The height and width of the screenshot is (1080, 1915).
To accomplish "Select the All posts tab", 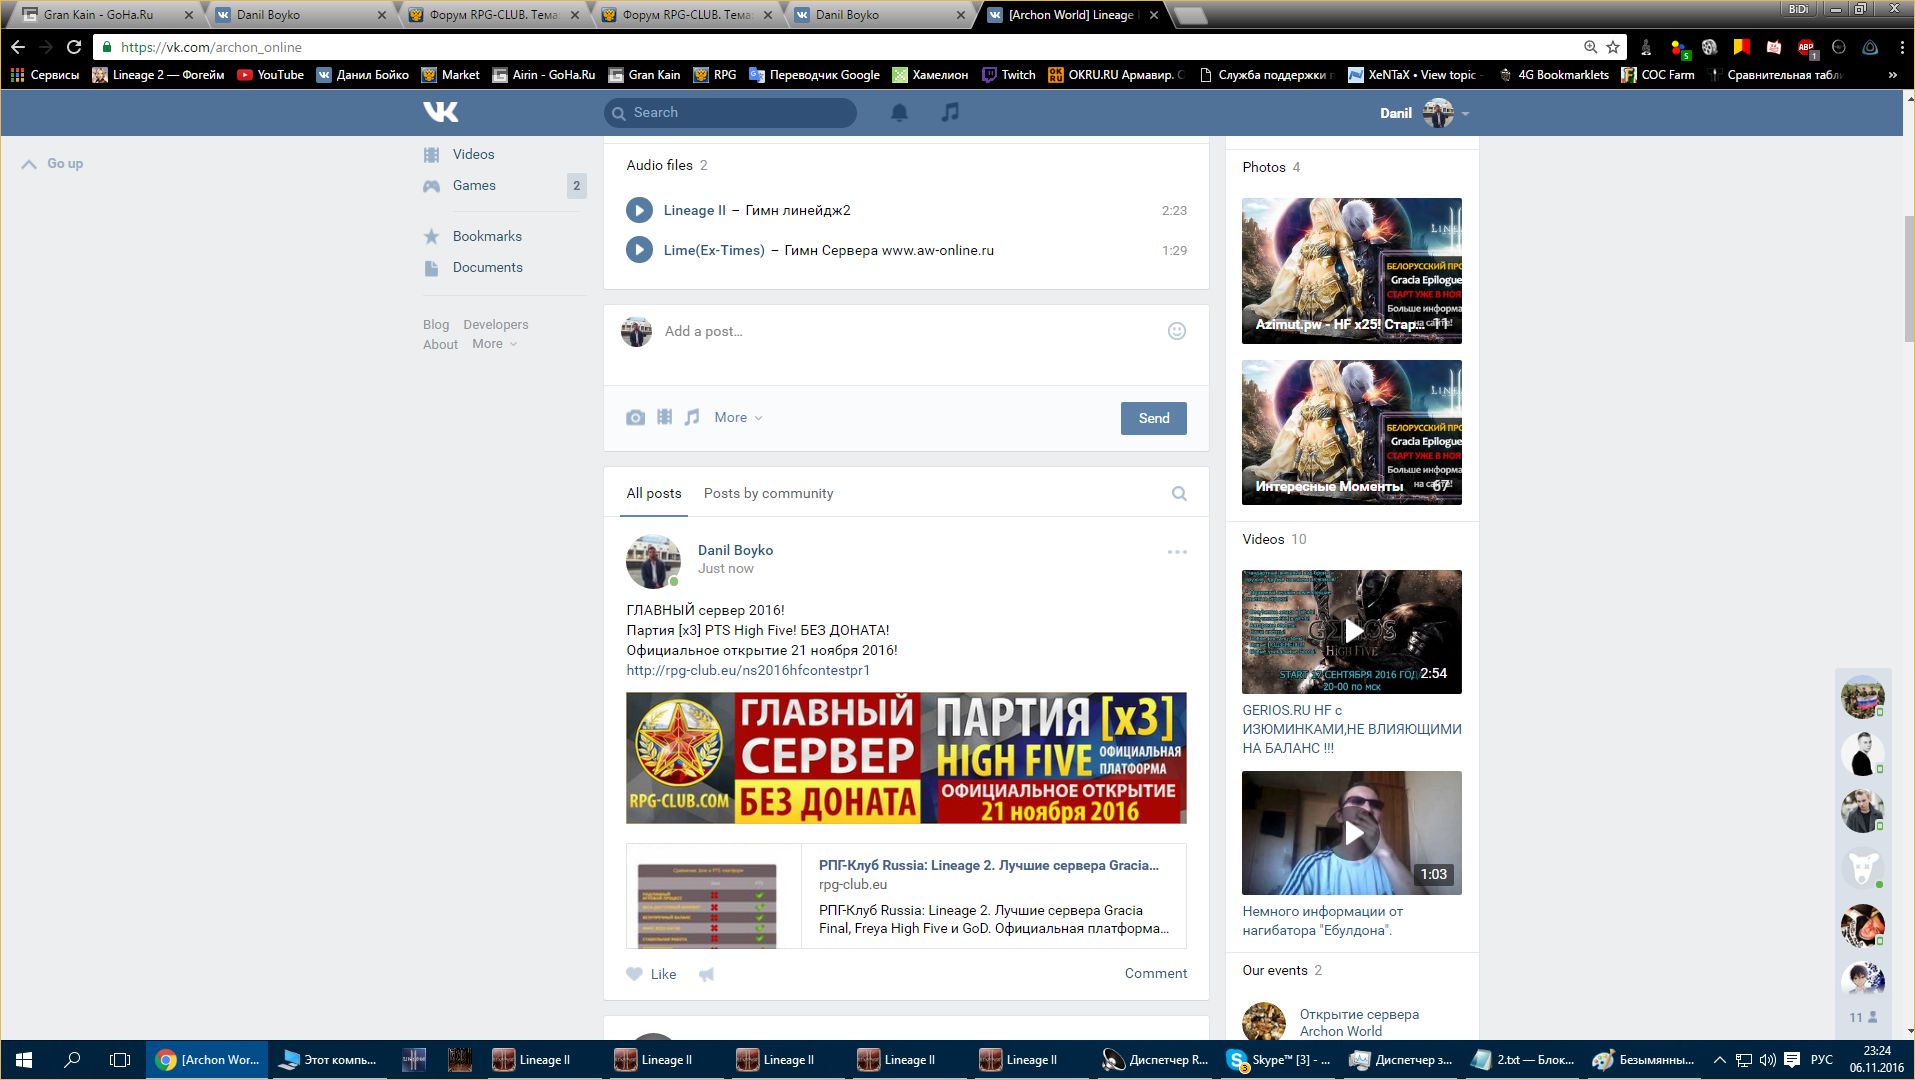I will coord(653,493).
